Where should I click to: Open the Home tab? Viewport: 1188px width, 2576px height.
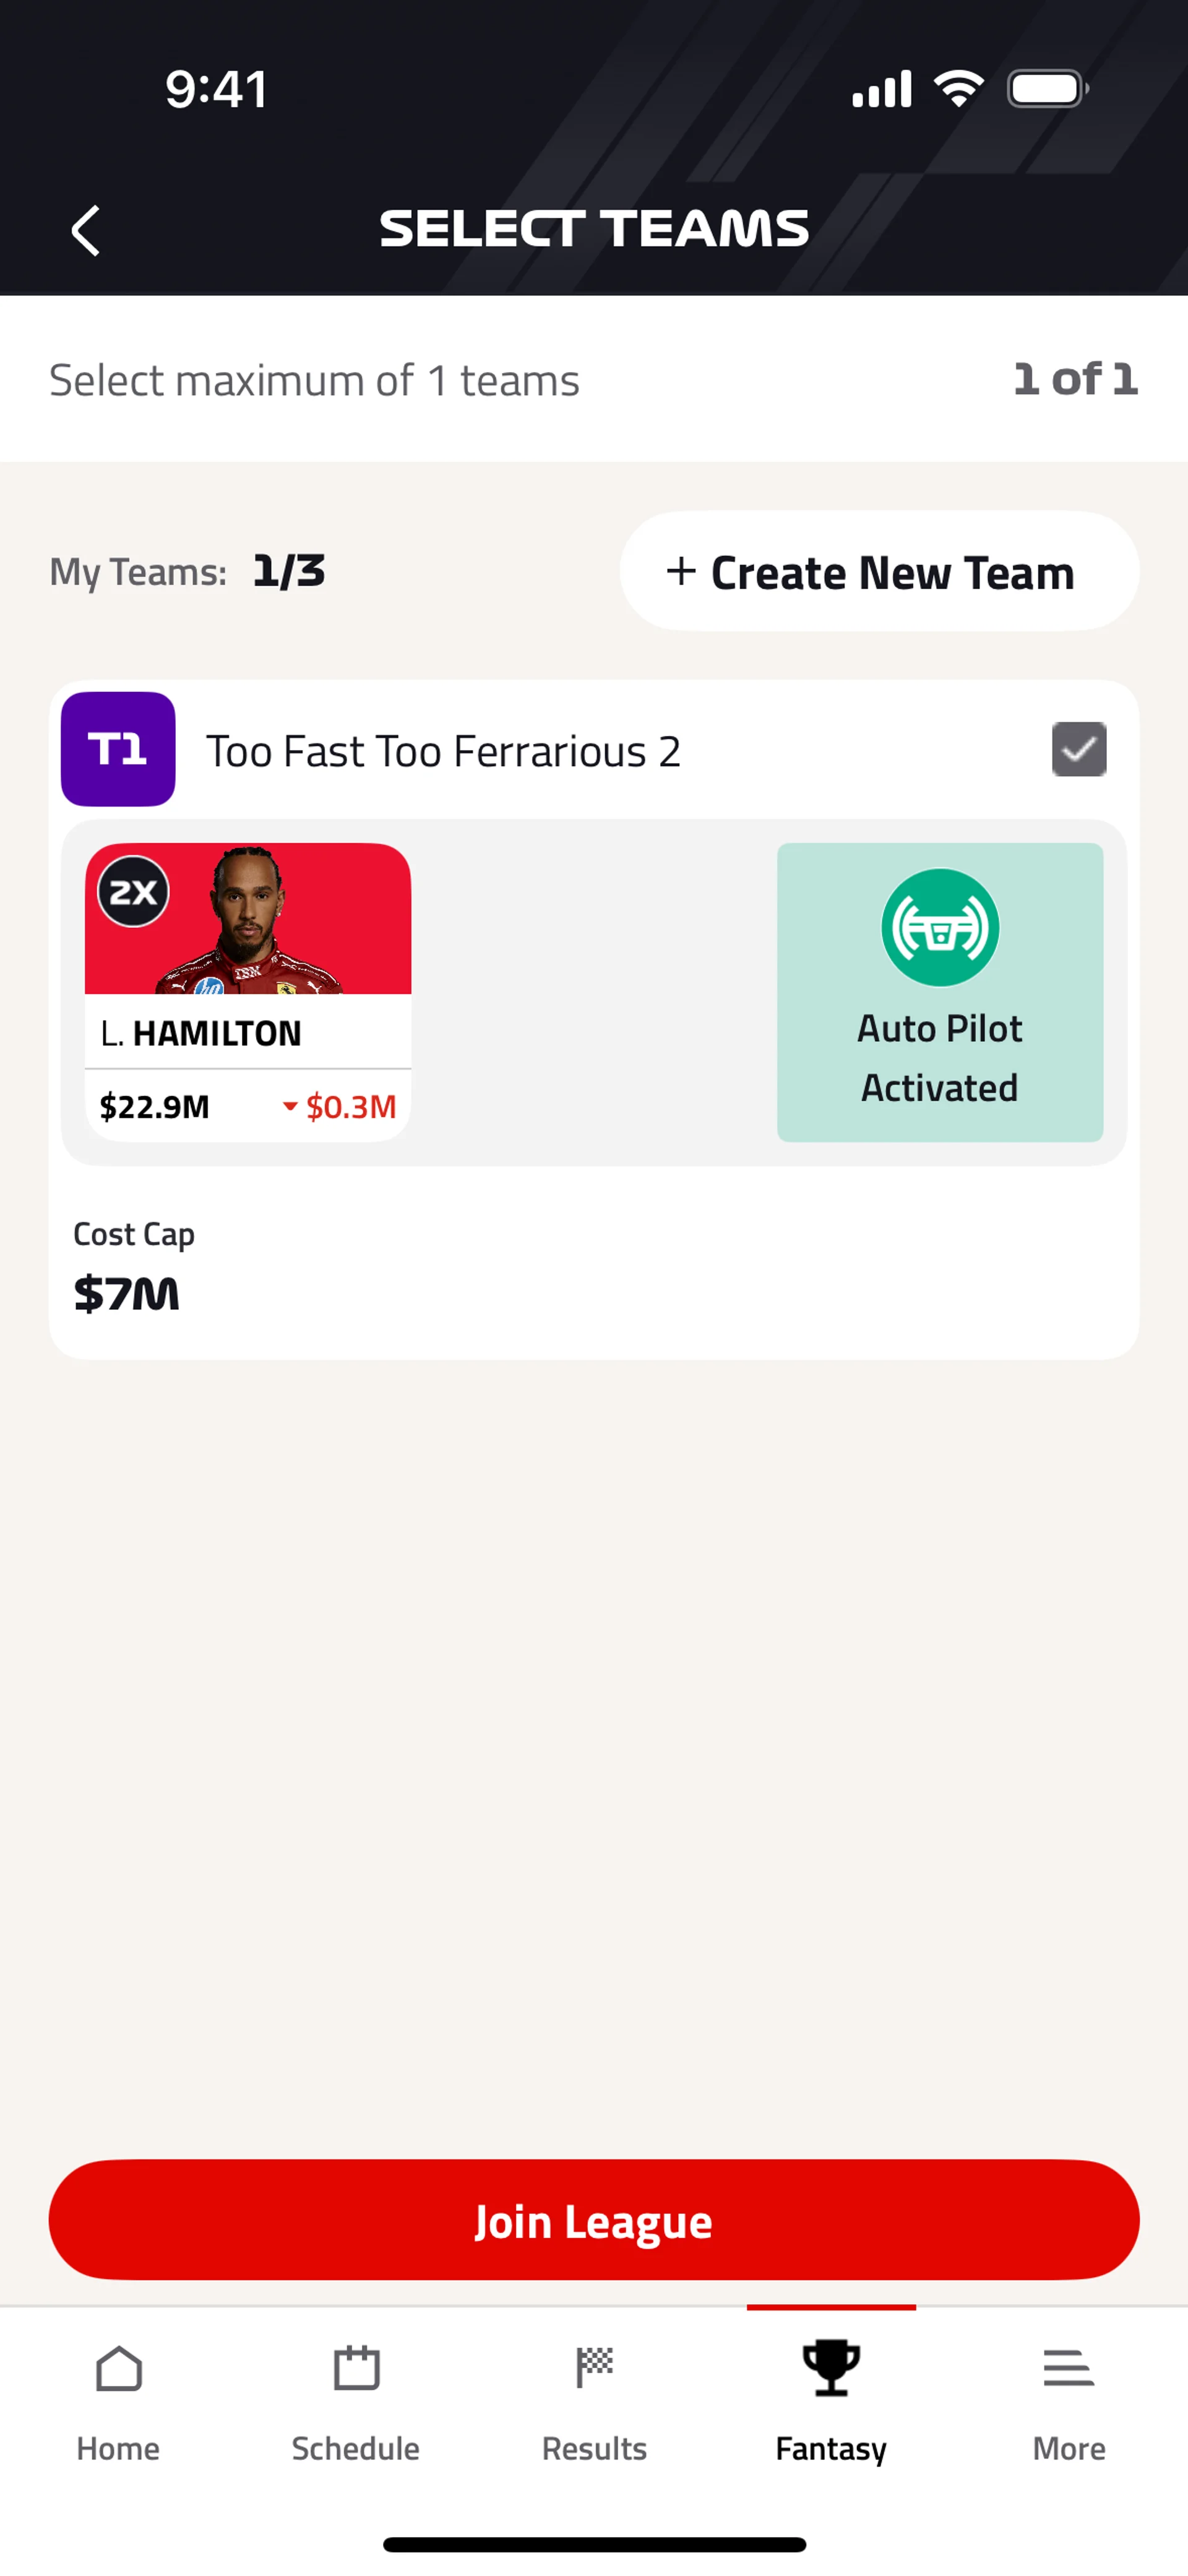(118, 2402)
